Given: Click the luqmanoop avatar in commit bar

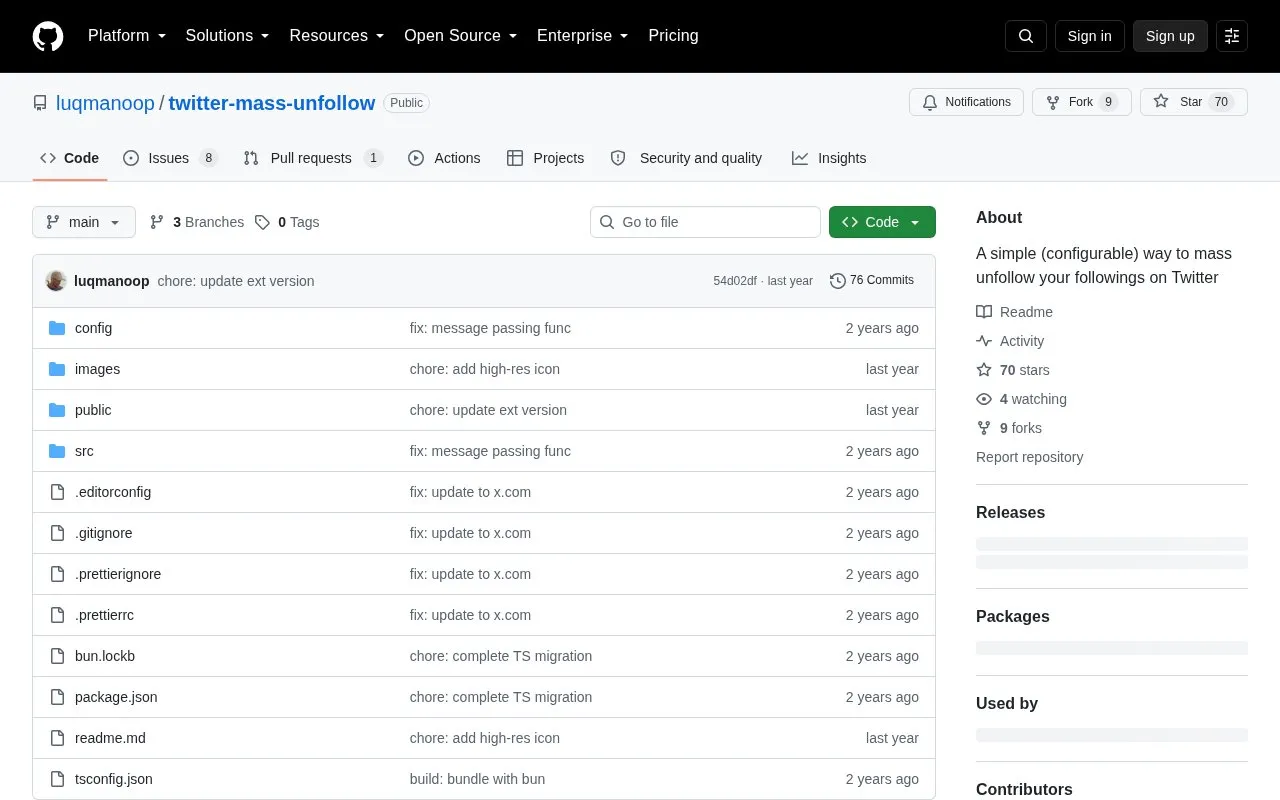Looking at the screenshot, I should click(56, 281).
